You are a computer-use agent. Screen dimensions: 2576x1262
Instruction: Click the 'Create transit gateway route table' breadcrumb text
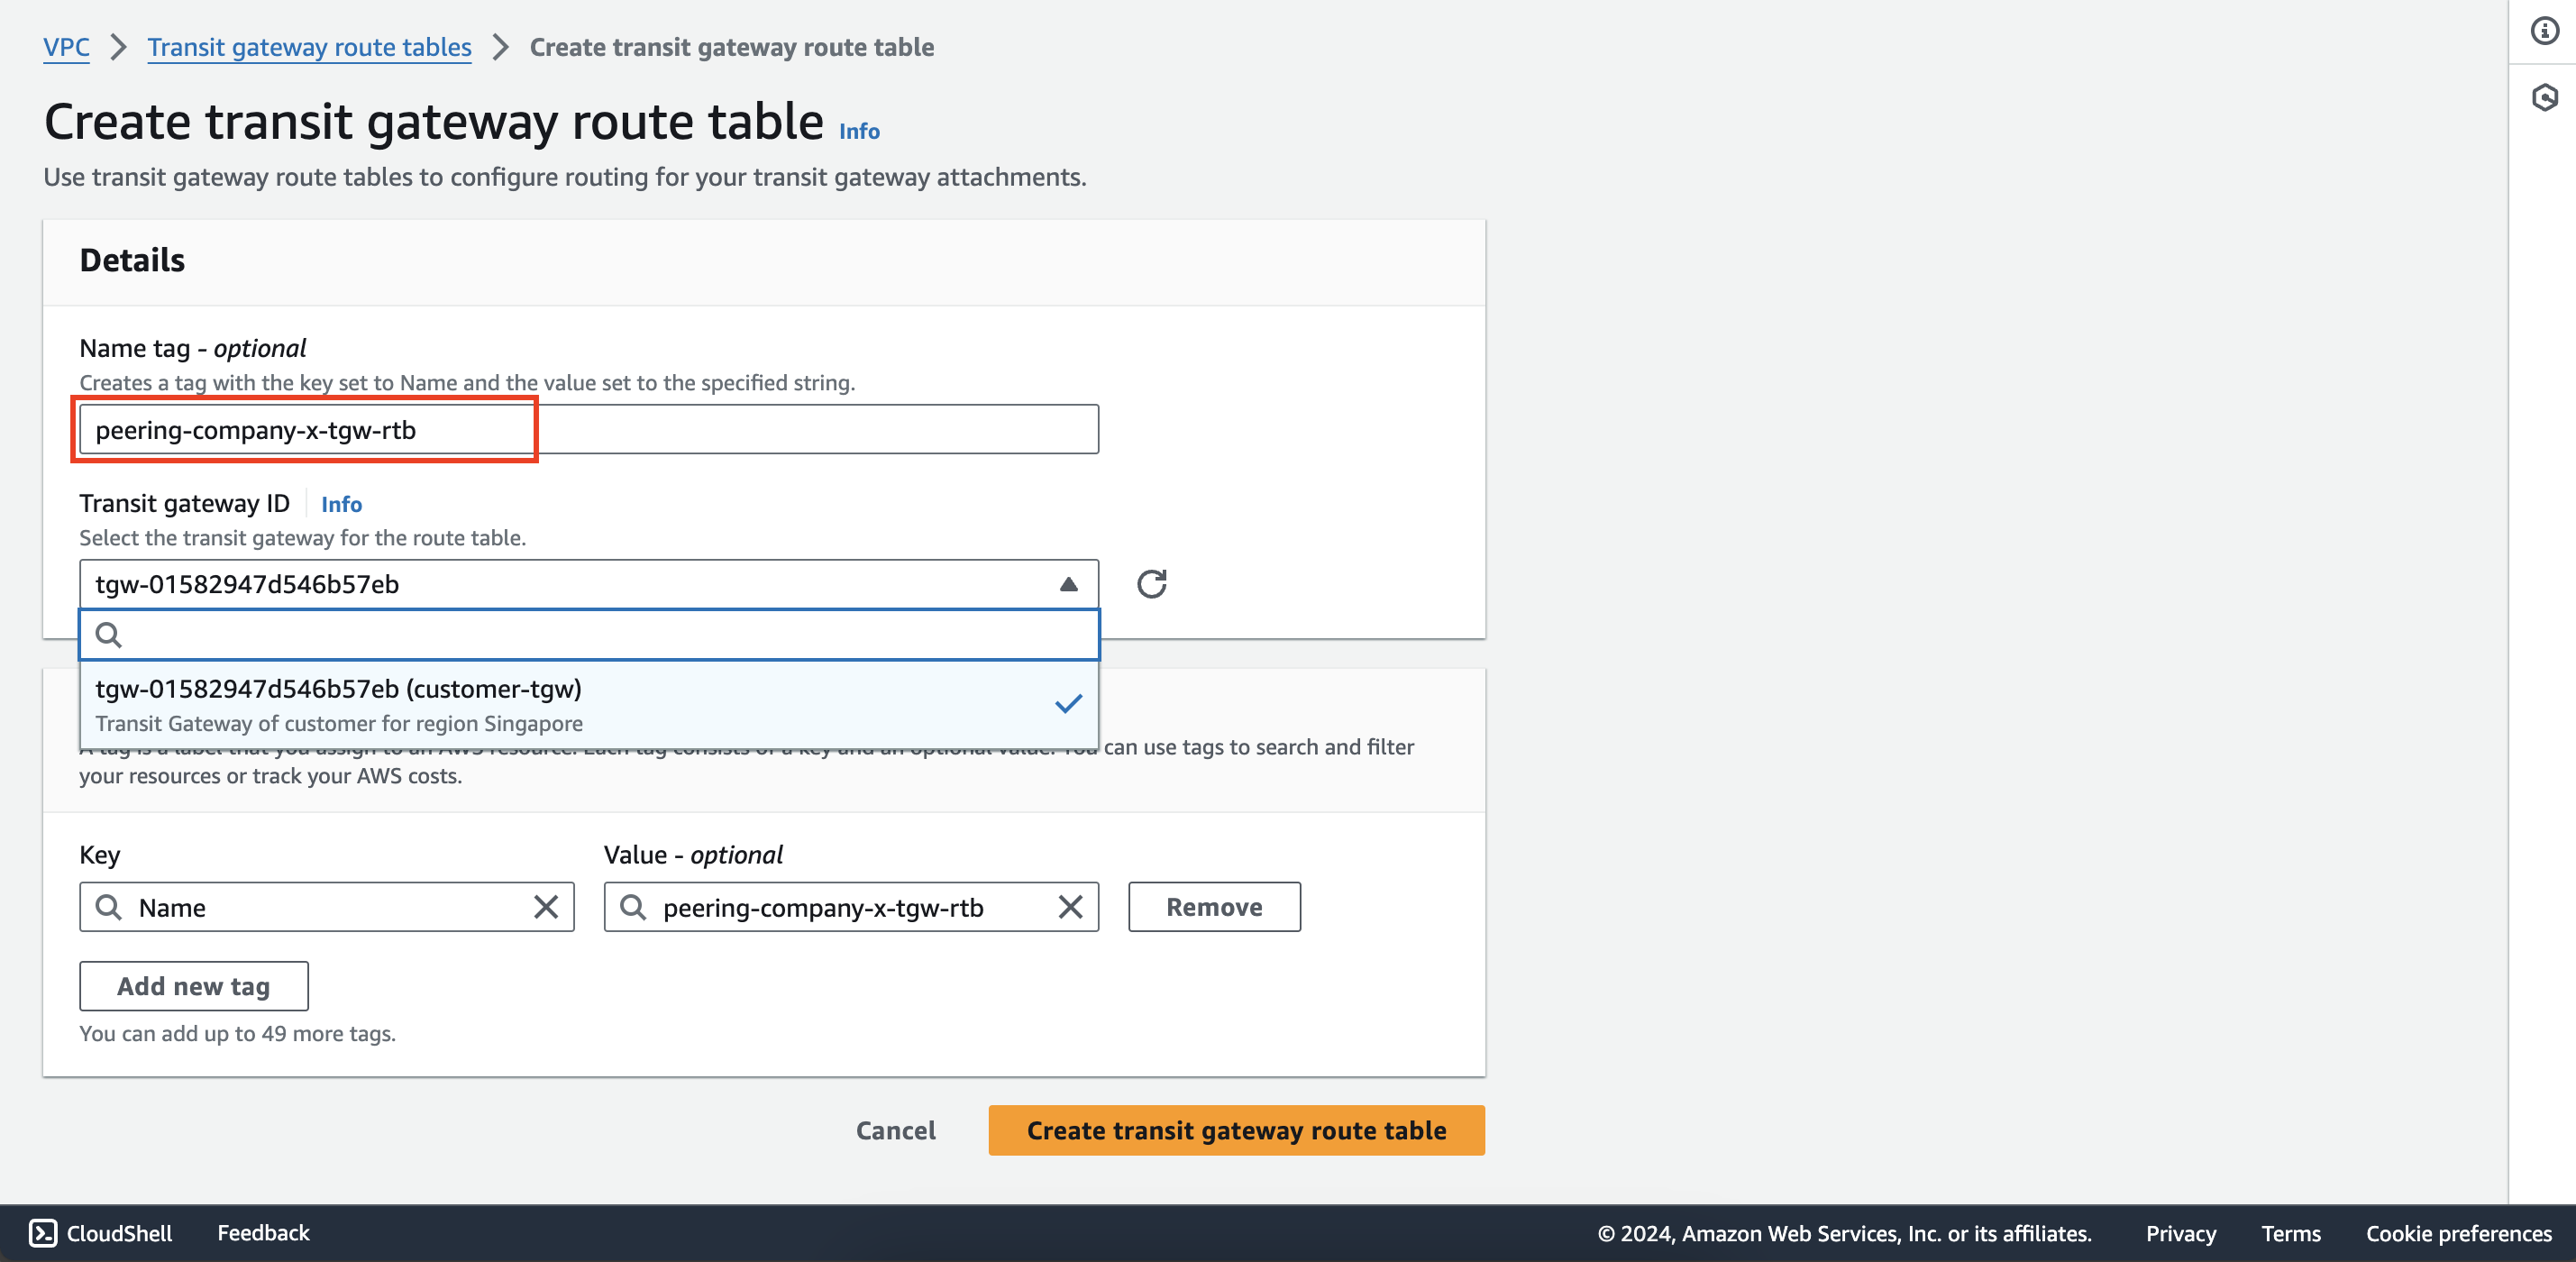click(731, 47)
